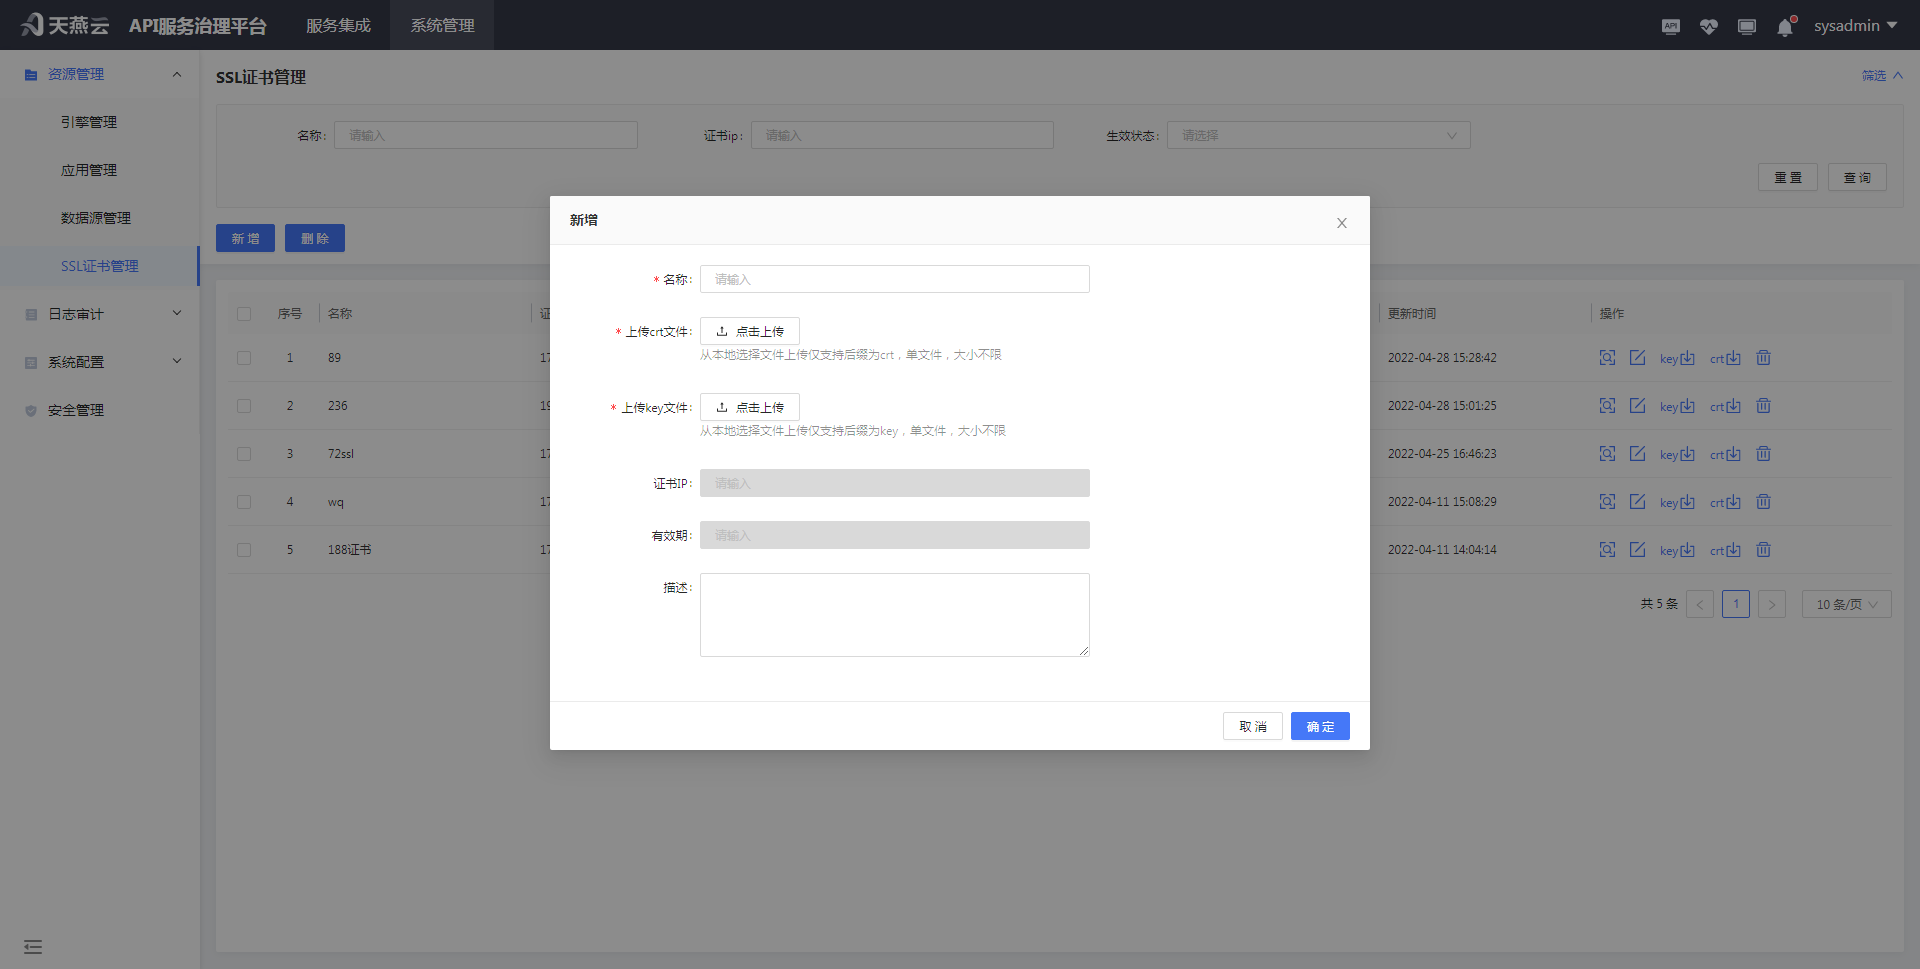Download the key file for certificate wq
The height and width of the screenshot is (969, 1920).
coord(1676,501)
